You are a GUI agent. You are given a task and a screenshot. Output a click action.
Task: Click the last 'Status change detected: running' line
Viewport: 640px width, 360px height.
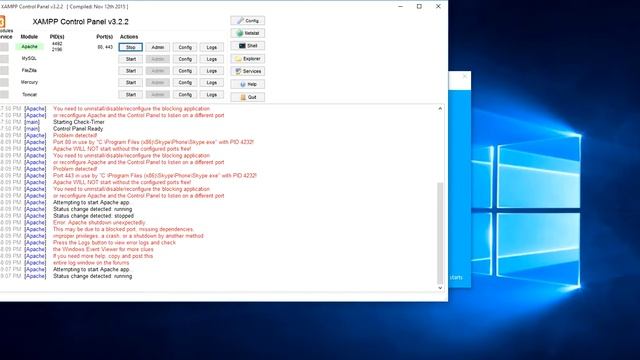coord(93,276)
